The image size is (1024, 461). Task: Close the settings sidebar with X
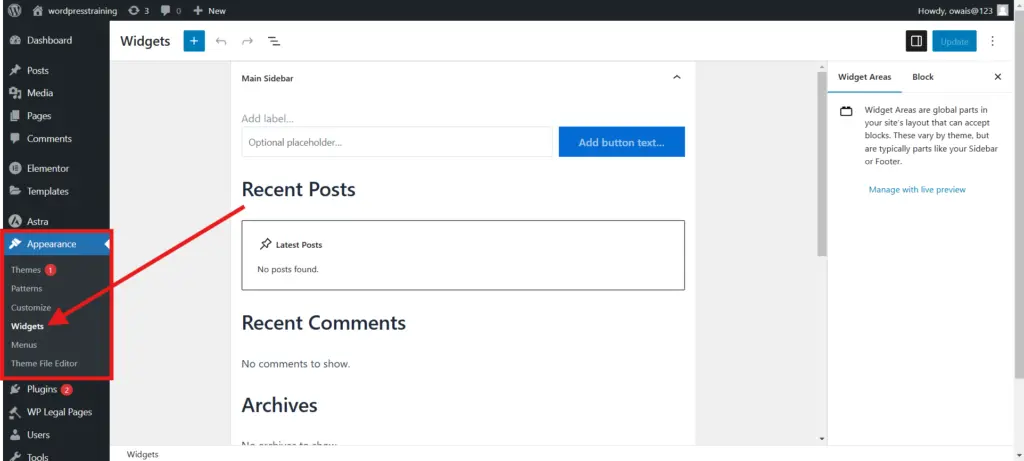pos(998,77)
